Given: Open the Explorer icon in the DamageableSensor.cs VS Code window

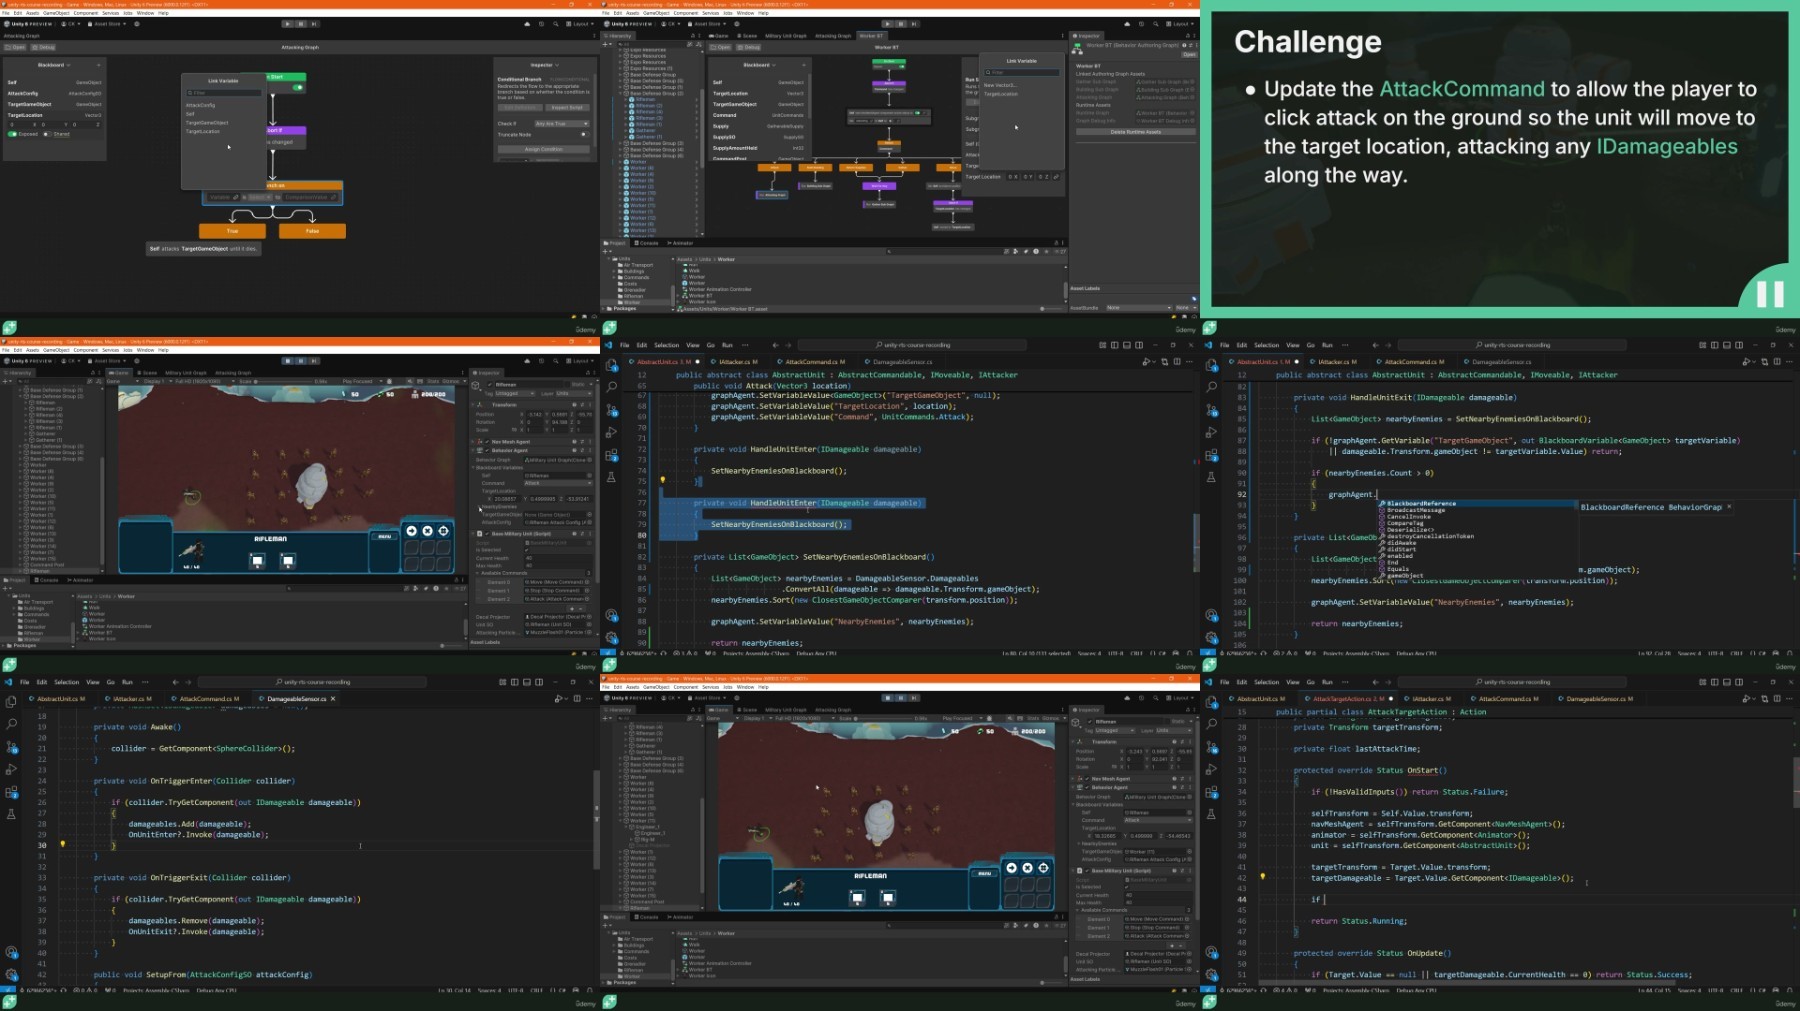Looking at the screenshot, I should (x=11, y=701).
